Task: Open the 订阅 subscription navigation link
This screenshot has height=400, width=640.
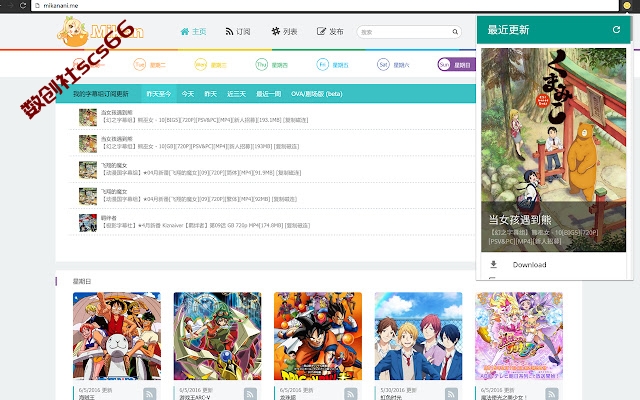Action: (x=238, y=31)
